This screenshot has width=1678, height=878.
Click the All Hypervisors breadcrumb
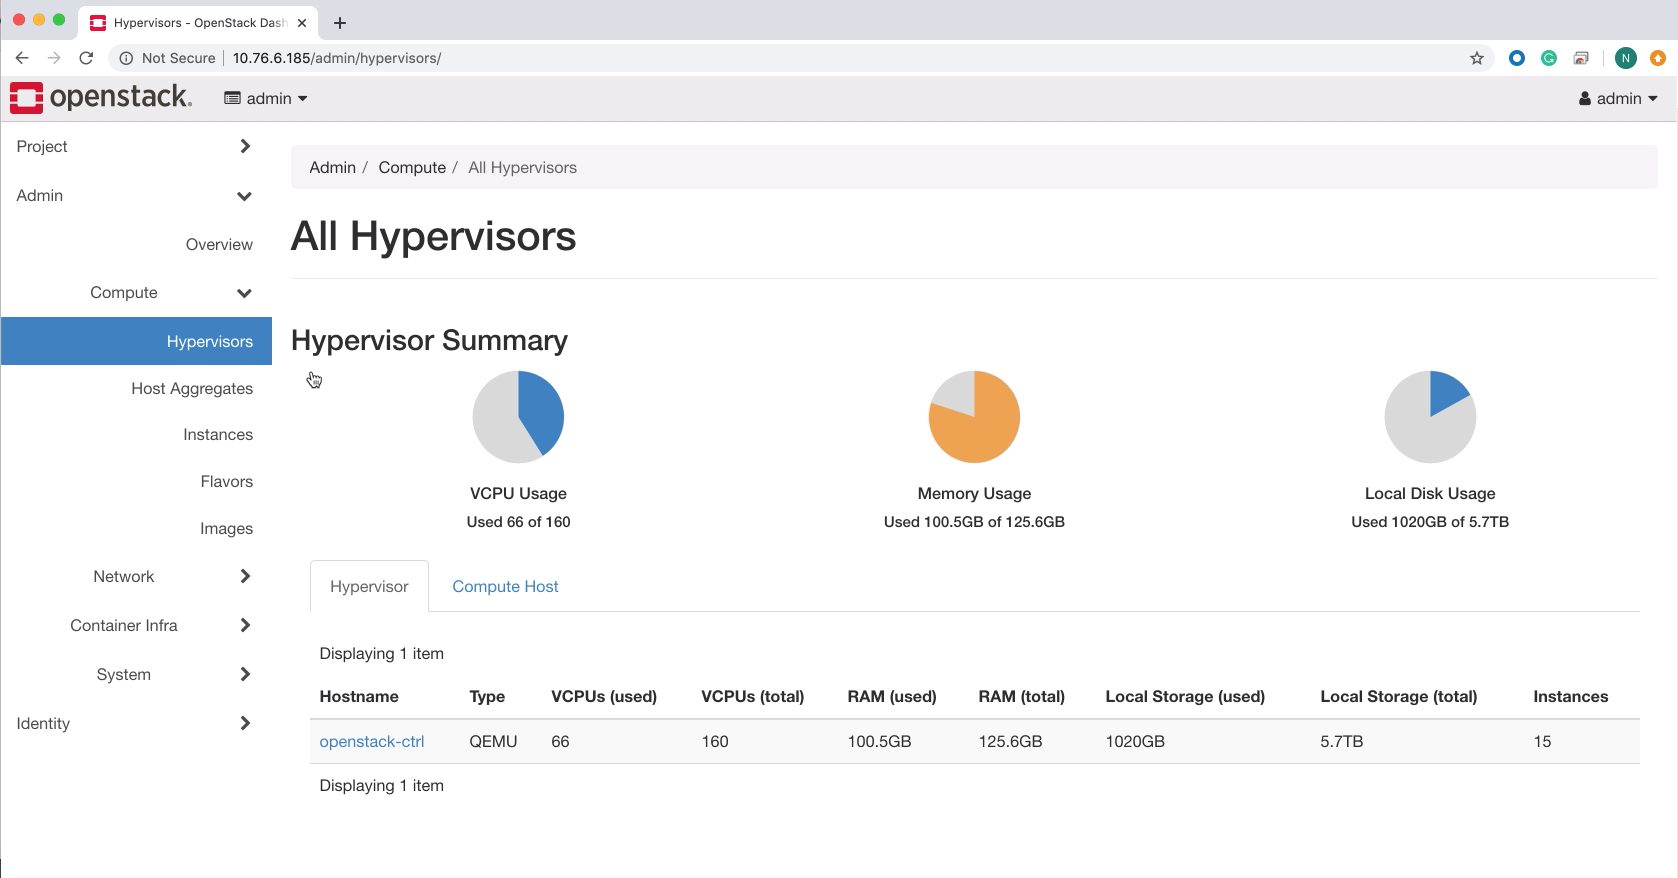point(522,167)
